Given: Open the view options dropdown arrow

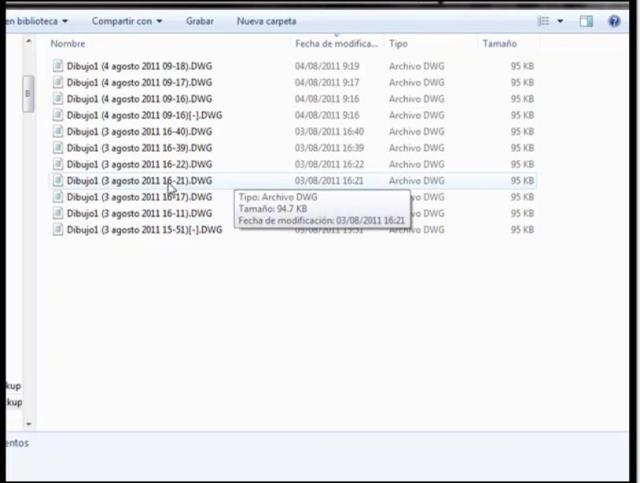Looking at the screenshot, I should point(560,21).
